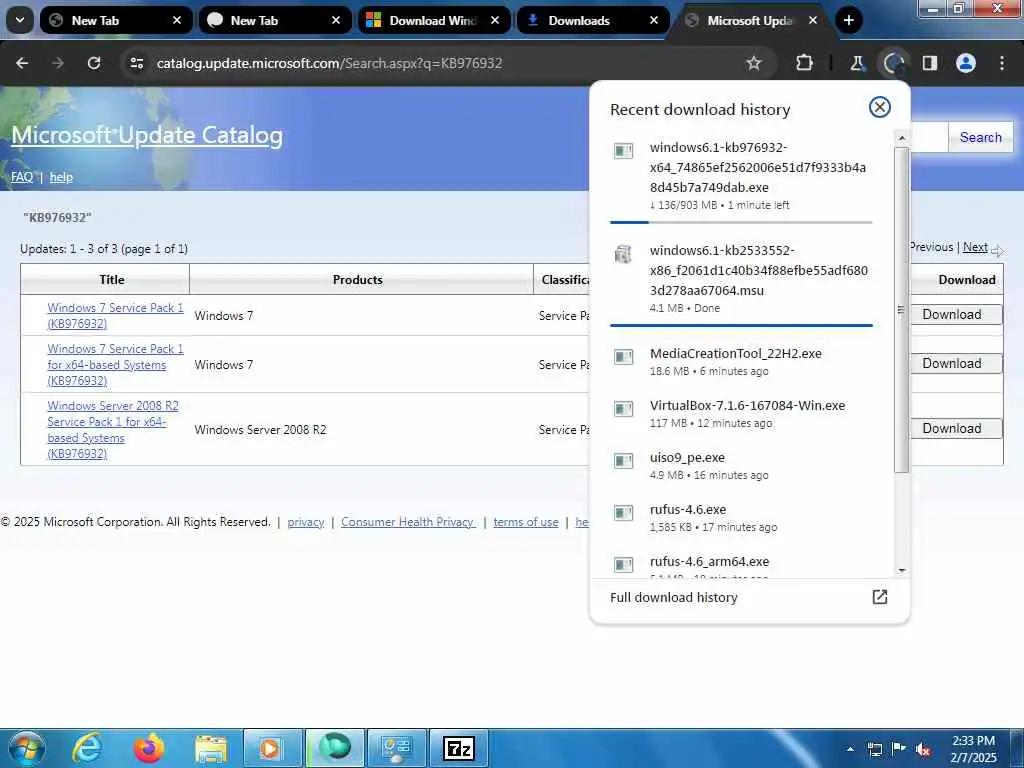
Task: Open Chrome Labs flask icon
Action: point(857,63)
